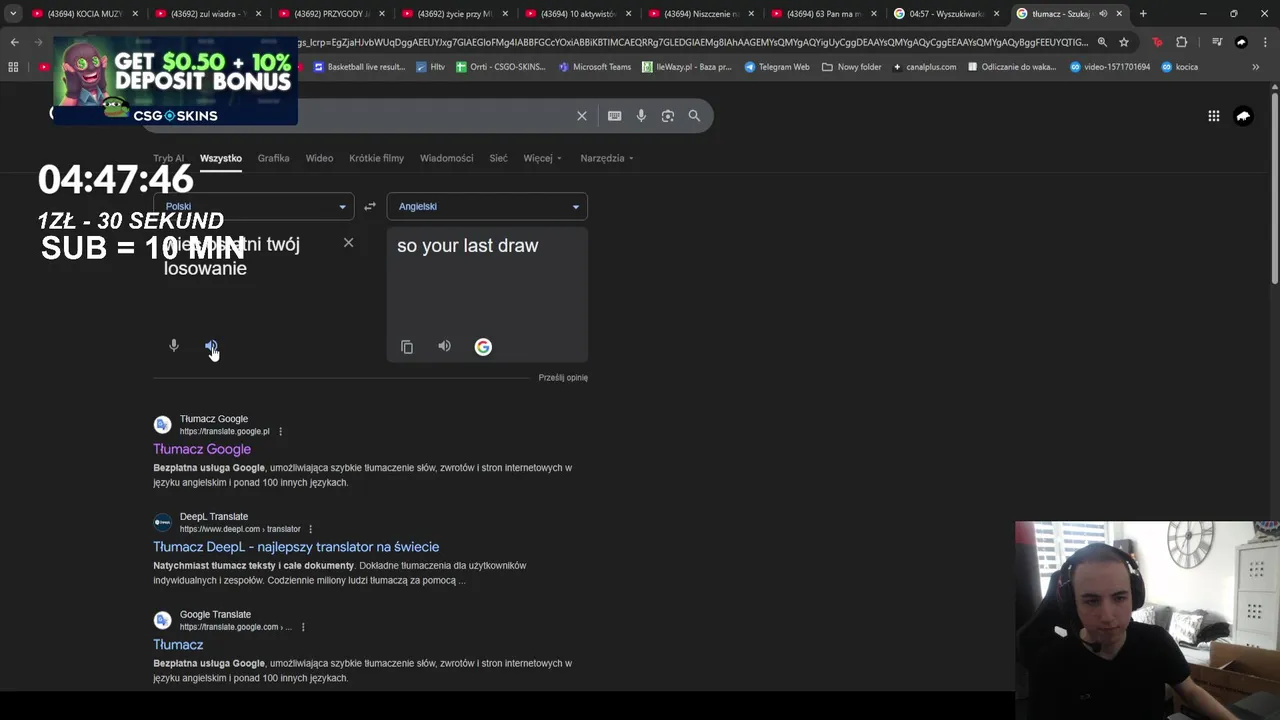Open the Tłumacz DeepL result link
This screenshot has width=1280, height=720.
point(296,547)
